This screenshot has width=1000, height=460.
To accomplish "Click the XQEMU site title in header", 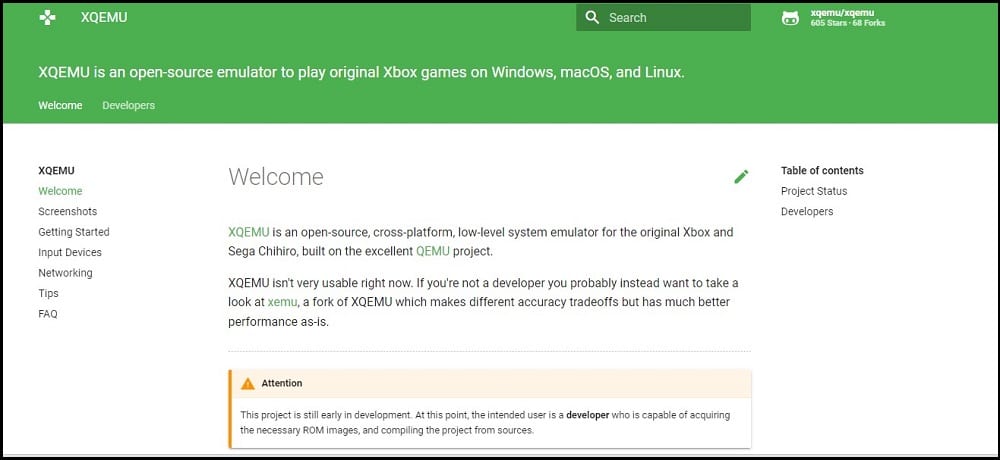I will click(x=104, y=17).
